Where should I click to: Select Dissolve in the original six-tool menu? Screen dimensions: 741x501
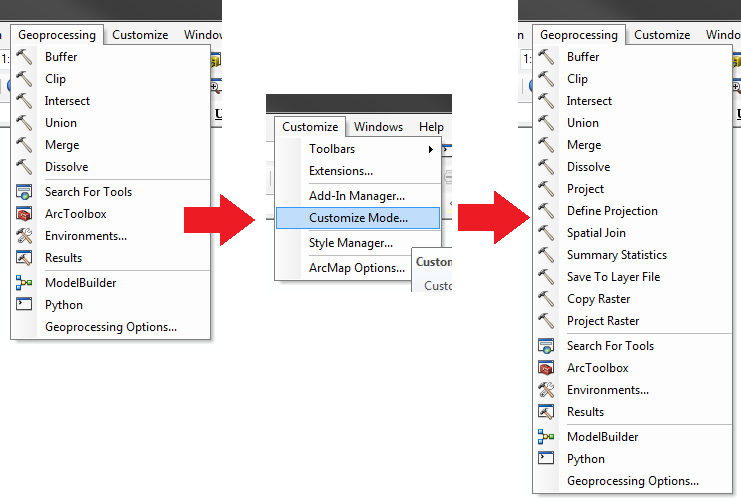[66, 167]
